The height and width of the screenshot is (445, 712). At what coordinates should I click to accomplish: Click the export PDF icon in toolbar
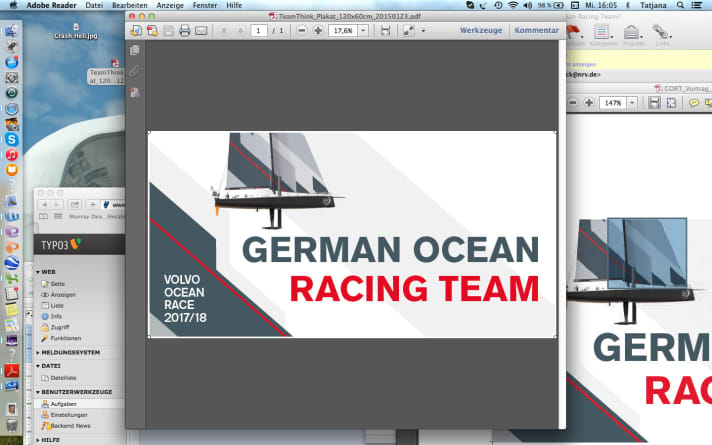[x=152, y=30]
